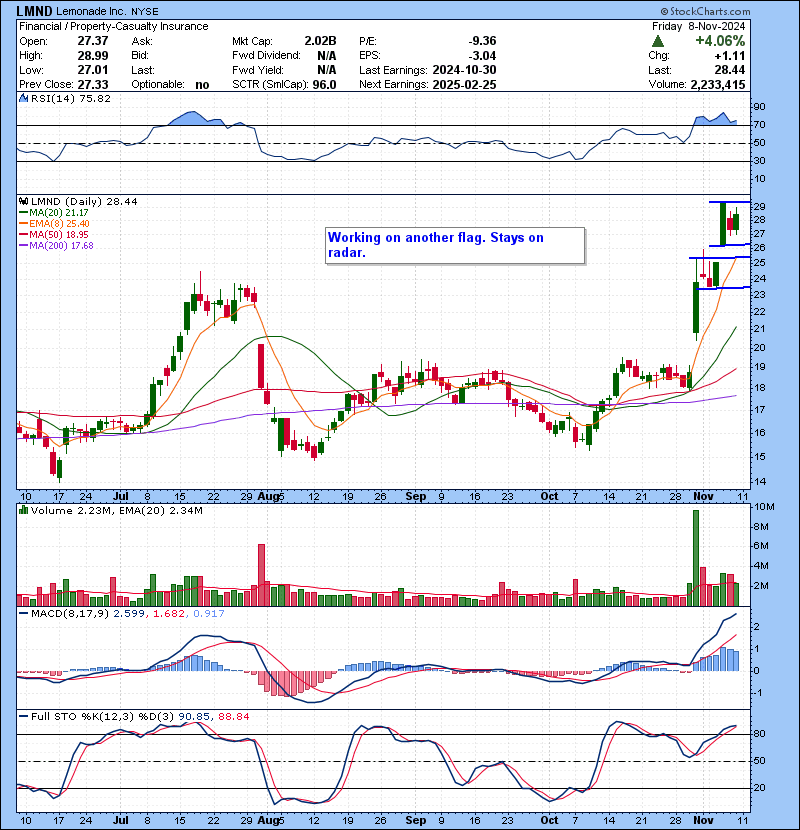The image size is (800, 830).
Task: Click the RSI indicator icon beside RSI(14)
Action: pos(23,98)
